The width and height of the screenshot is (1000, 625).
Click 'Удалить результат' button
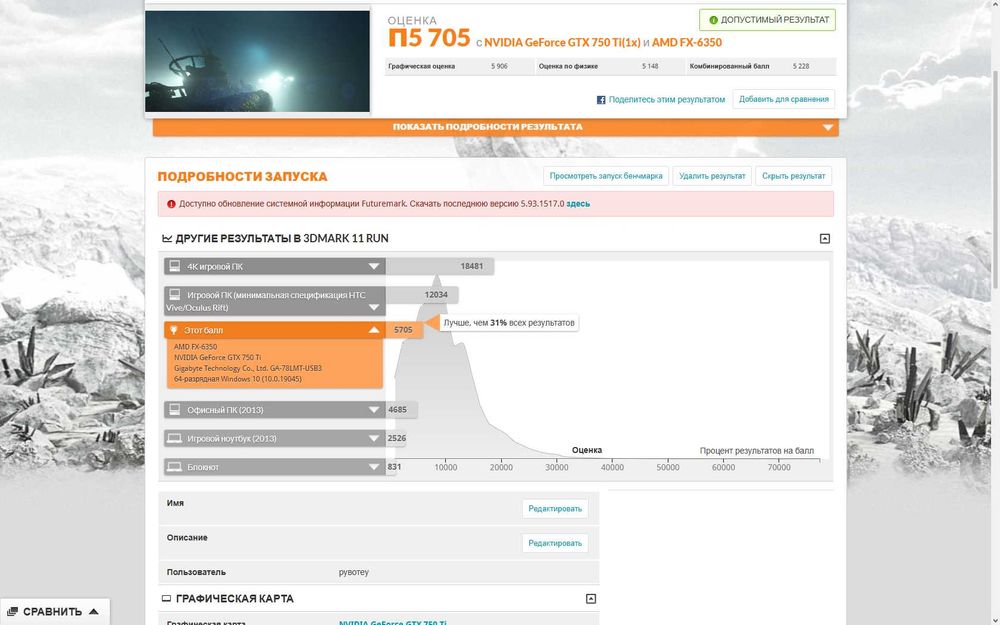712,176
